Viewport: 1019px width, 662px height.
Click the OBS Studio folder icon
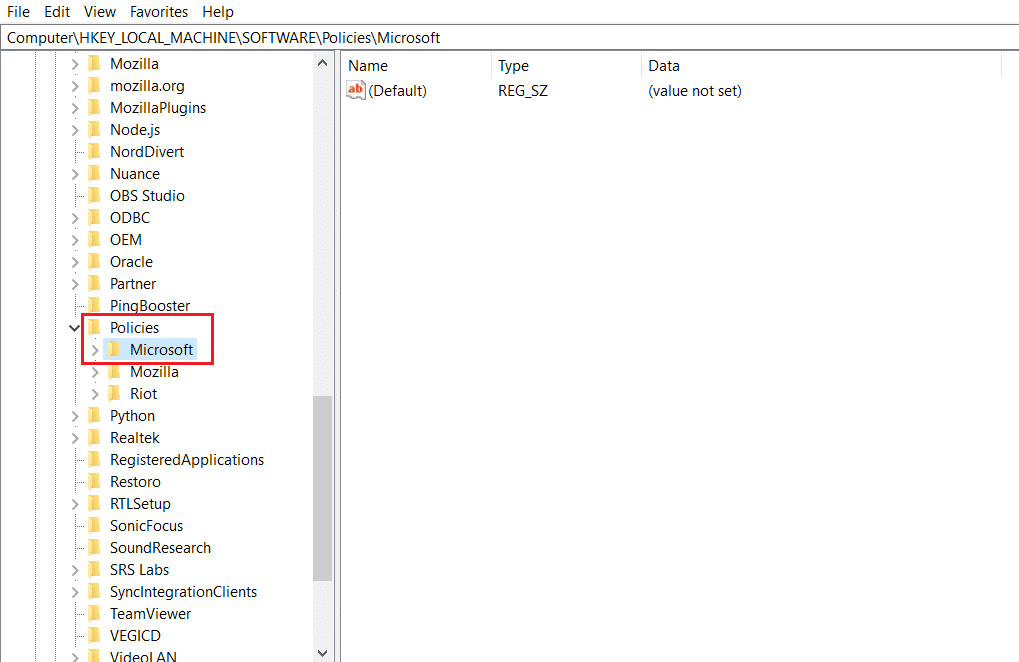94,196
